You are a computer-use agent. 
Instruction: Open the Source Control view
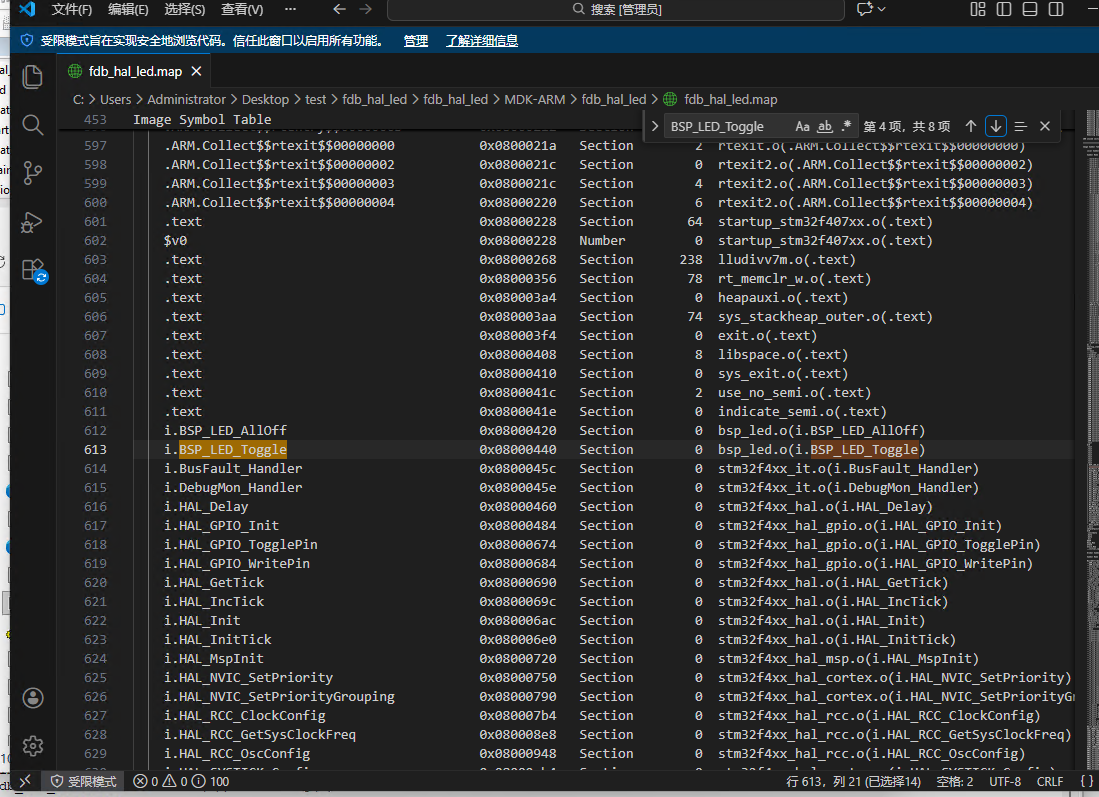pos(32,172)
